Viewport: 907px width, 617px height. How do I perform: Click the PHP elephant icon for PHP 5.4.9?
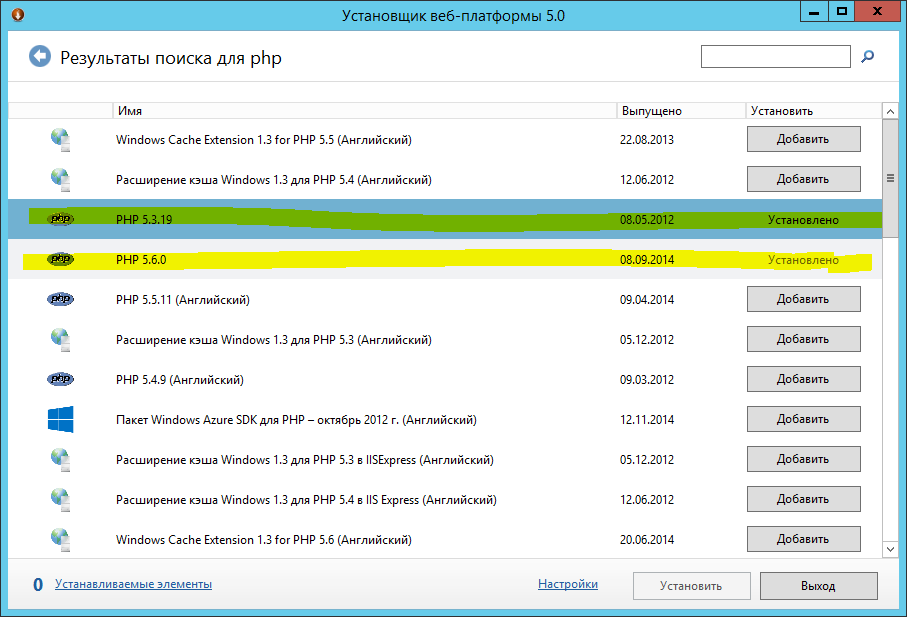[60, 379]
